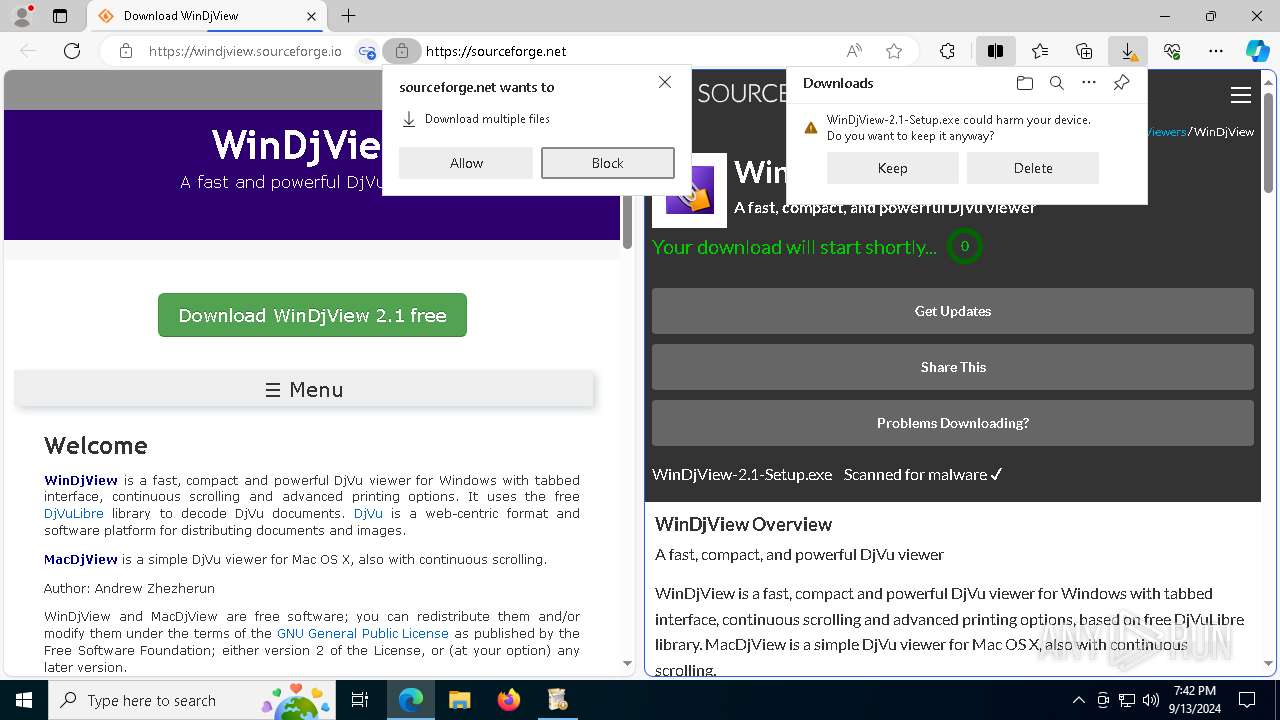Open Read aloud icon in address bar
1280x720 pixels.
pyautogui.click(x=854, y=51)
